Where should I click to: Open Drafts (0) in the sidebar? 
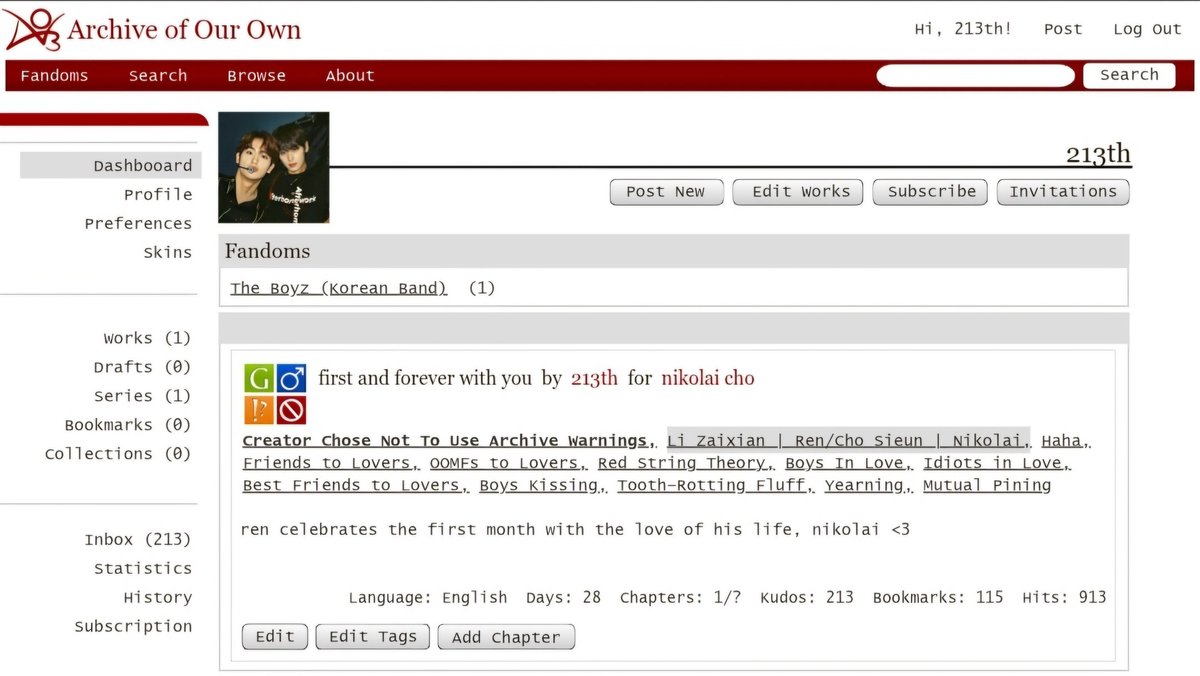click(142, 368)
